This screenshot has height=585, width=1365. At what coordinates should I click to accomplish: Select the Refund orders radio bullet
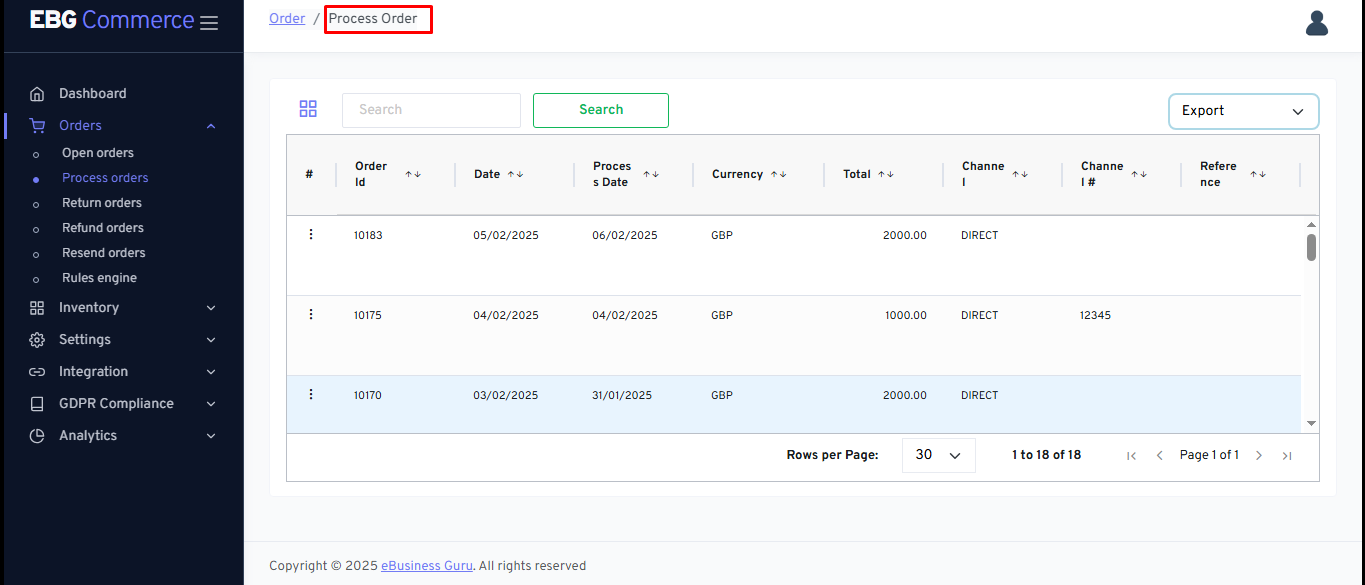[x=37, y=227]
